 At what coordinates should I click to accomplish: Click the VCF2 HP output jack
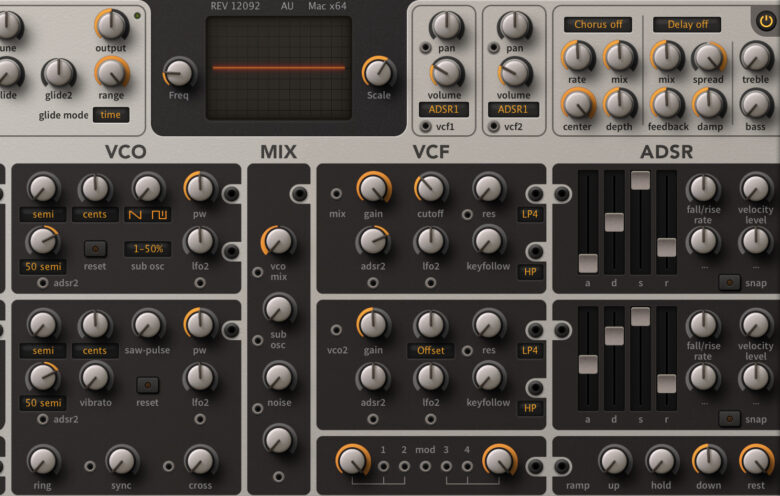(535, 388)
